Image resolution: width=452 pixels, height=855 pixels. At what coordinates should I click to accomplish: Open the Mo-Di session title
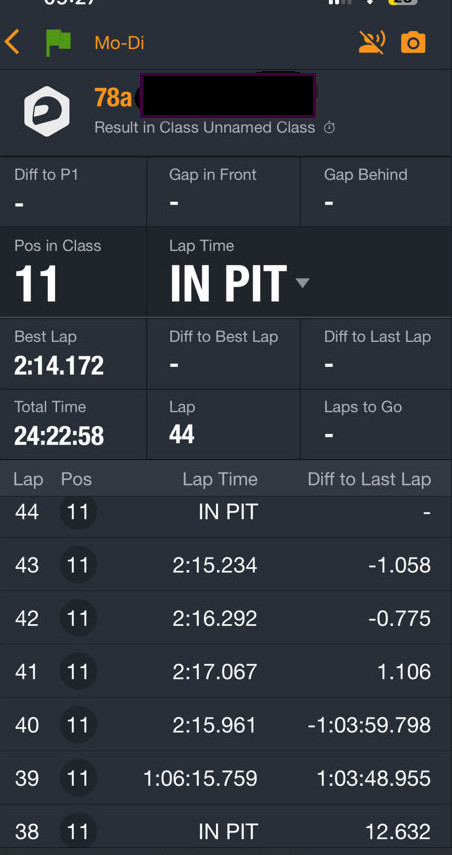tap(119, 43)
